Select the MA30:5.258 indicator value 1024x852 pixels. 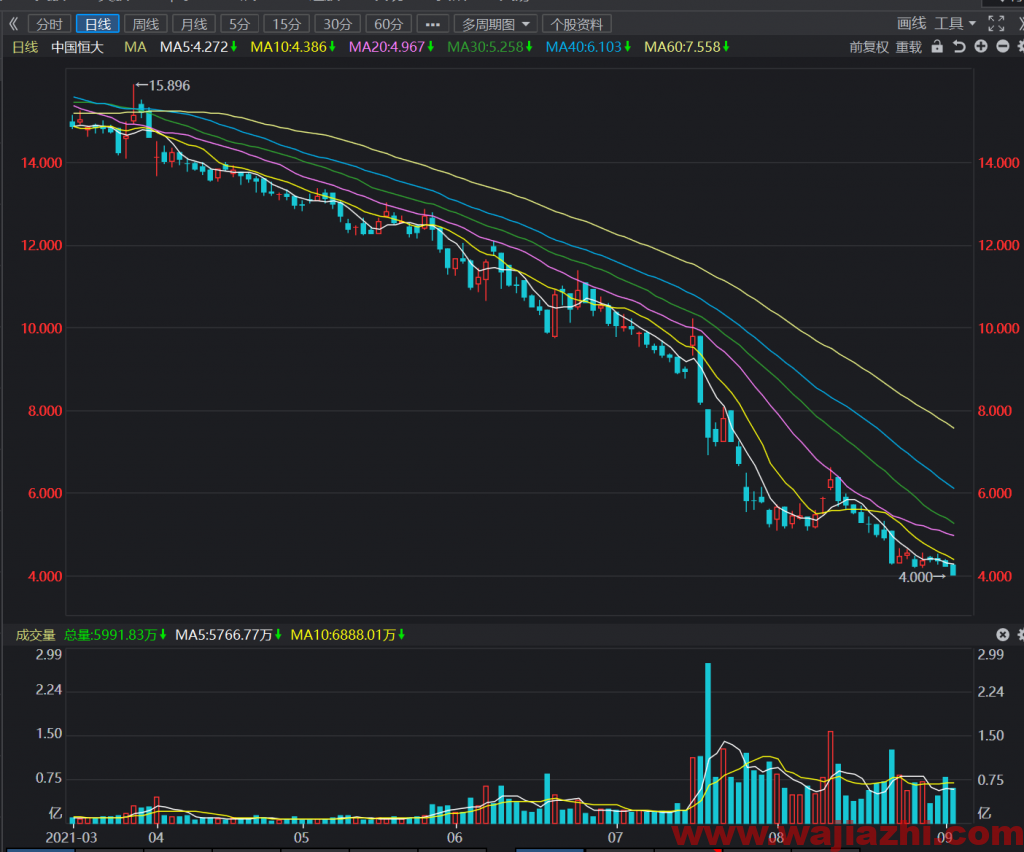(490, 47)
